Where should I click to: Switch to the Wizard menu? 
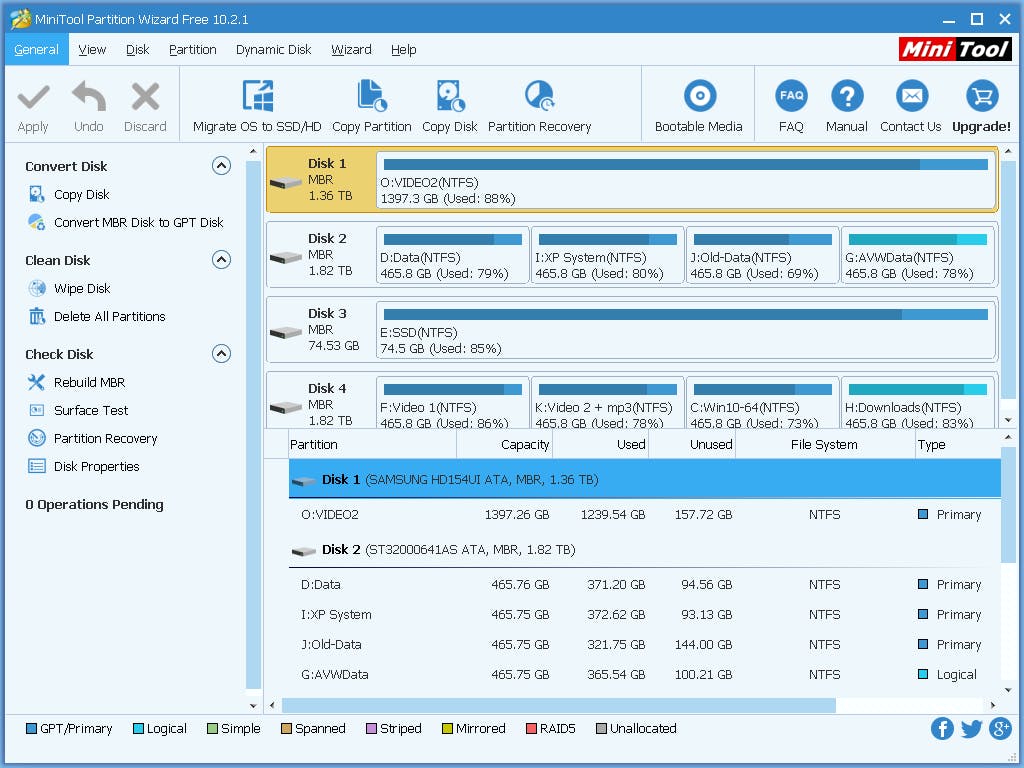point(351,49)
